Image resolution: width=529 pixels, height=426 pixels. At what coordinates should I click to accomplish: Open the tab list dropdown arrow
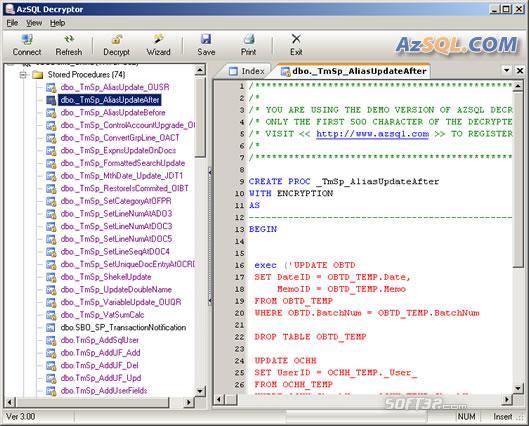coord(506,70)
